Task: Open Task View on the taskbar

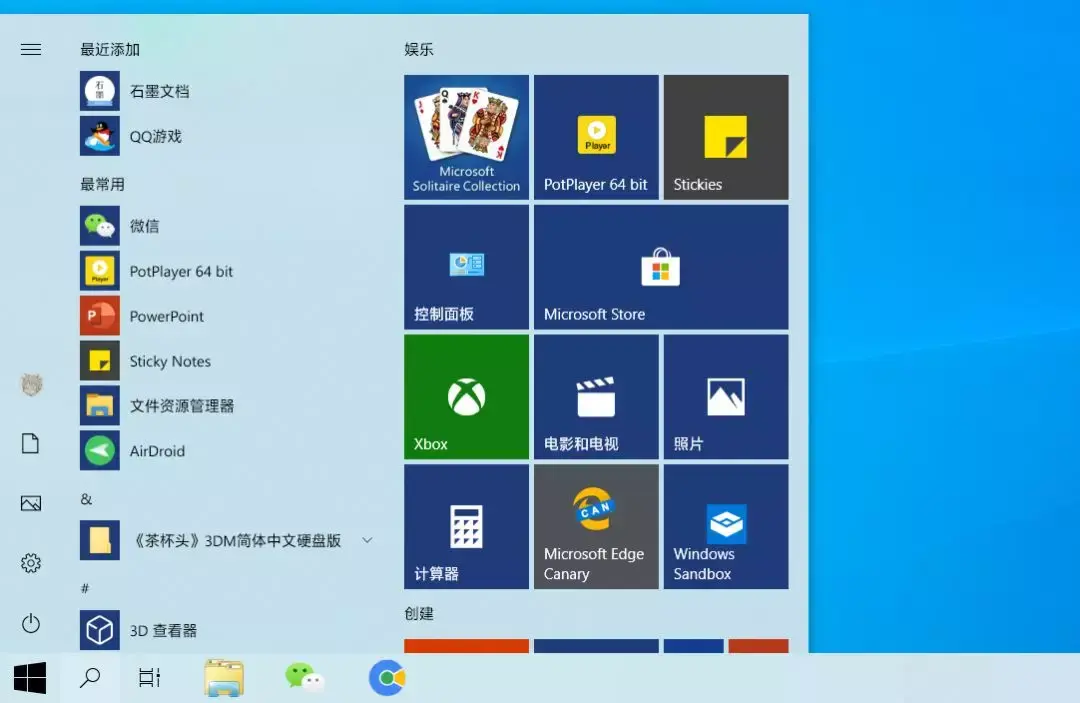Action: point(149,678)
